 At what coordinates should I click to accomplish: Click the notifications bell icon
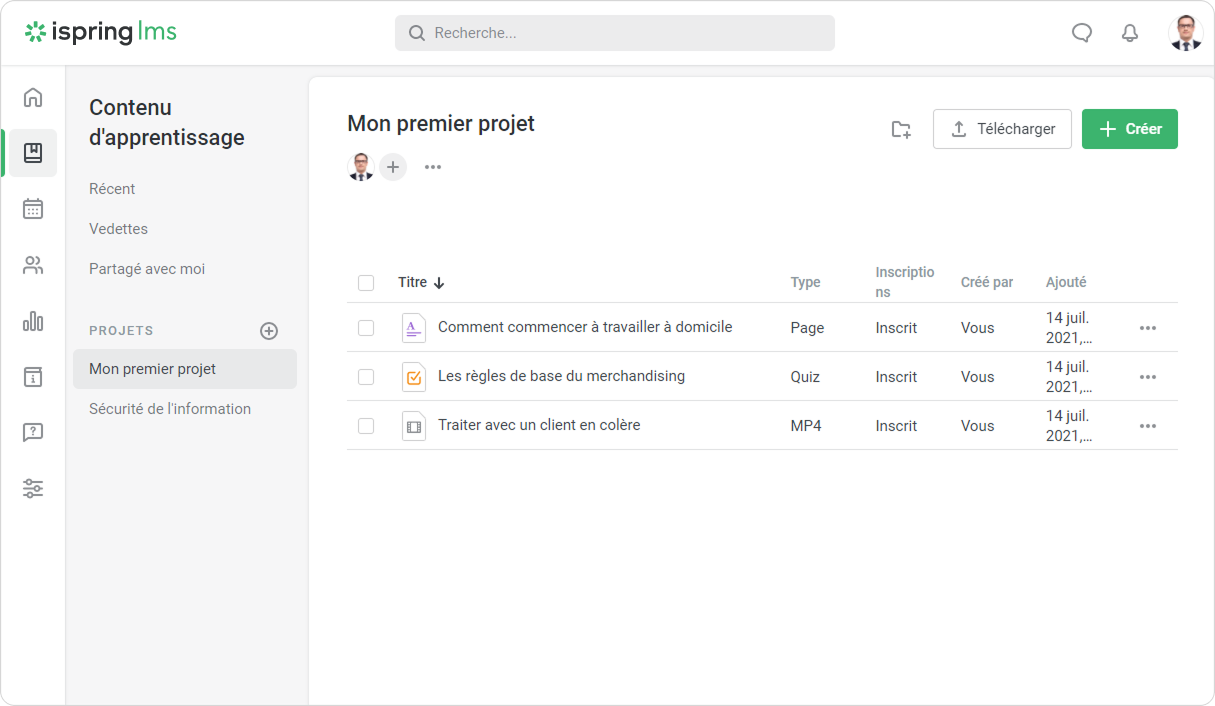tap(1130, 33)
